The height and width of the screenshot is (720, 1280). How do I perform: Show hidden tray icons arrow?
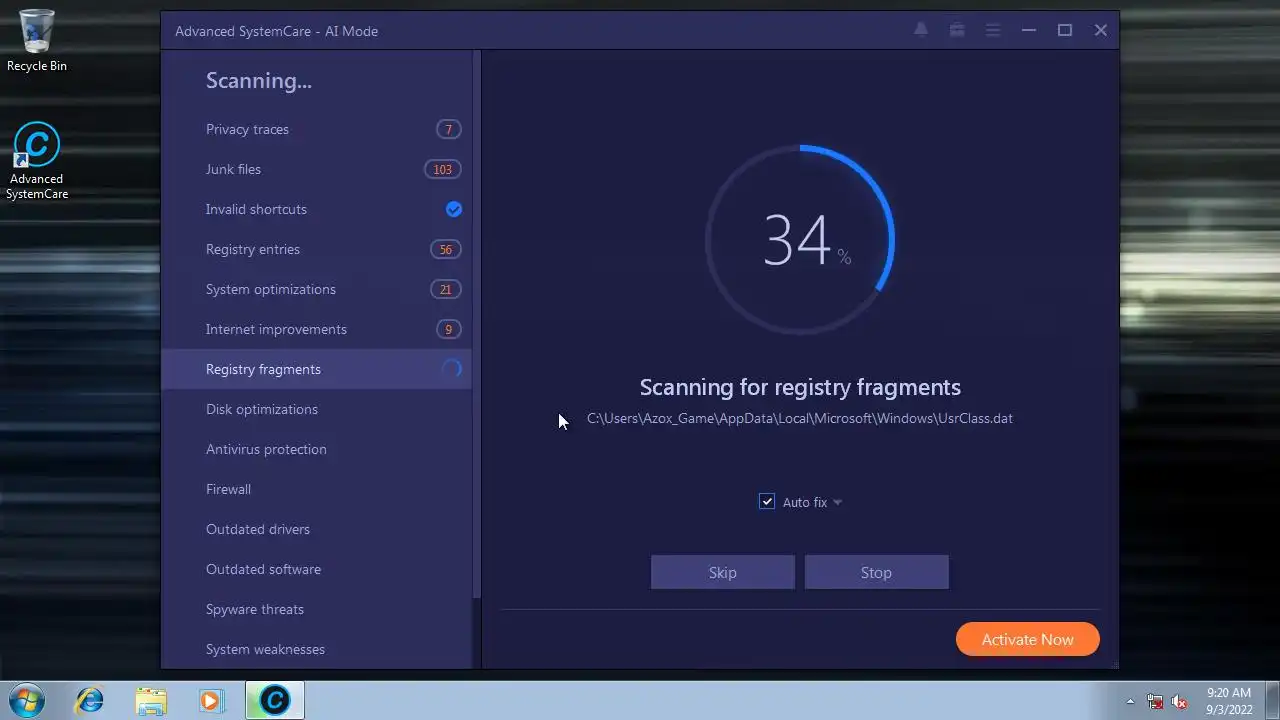point(1130,701)
